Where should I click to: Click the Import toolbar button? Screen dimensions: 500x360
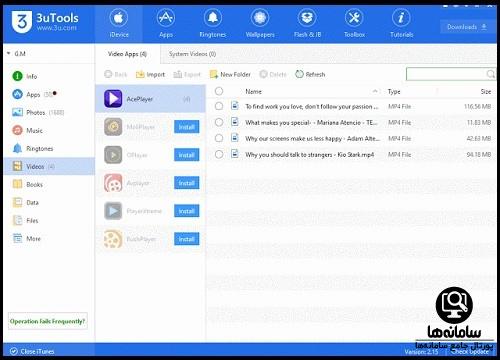(x=150, y=74)
